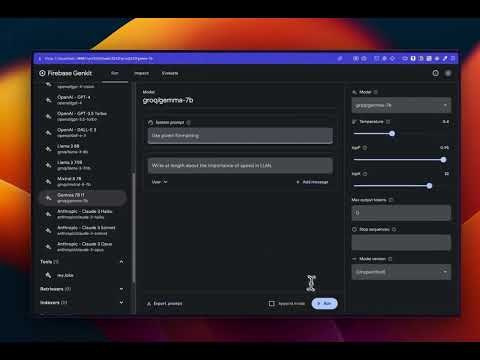The image size is (480, 360).
Task: Open the System prompt info icon
Action: point(188,123)
